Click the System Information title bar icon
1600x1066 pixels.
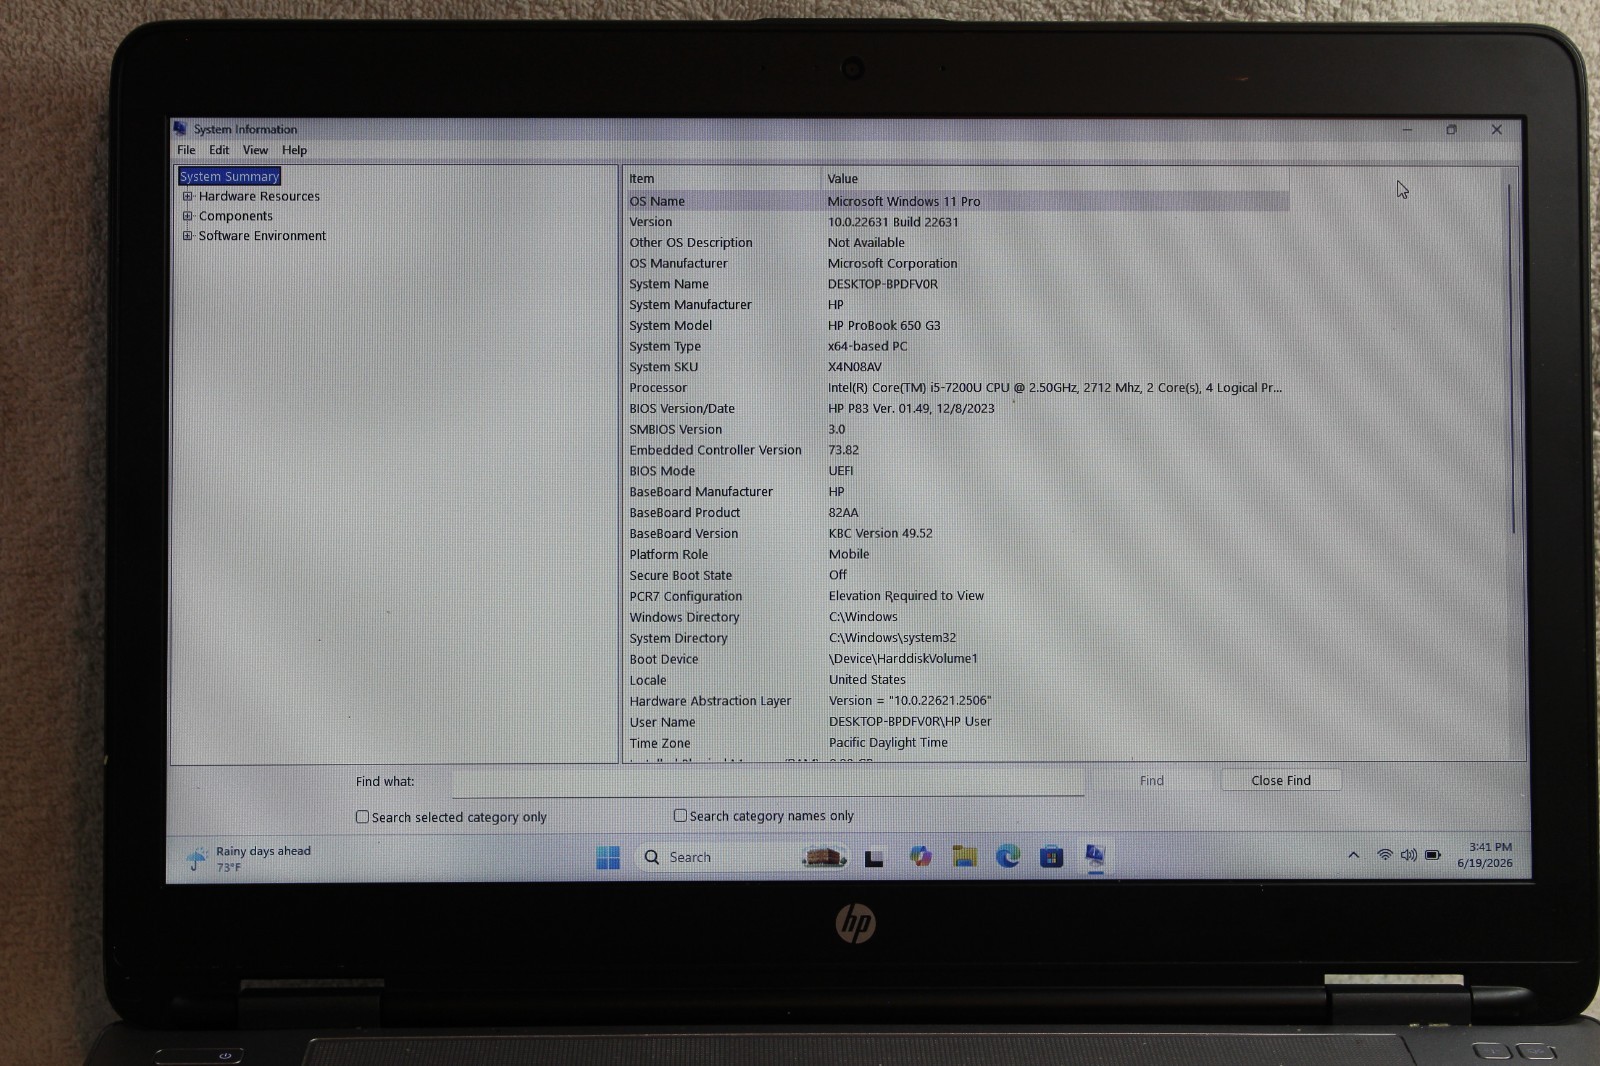click(180, 129)
